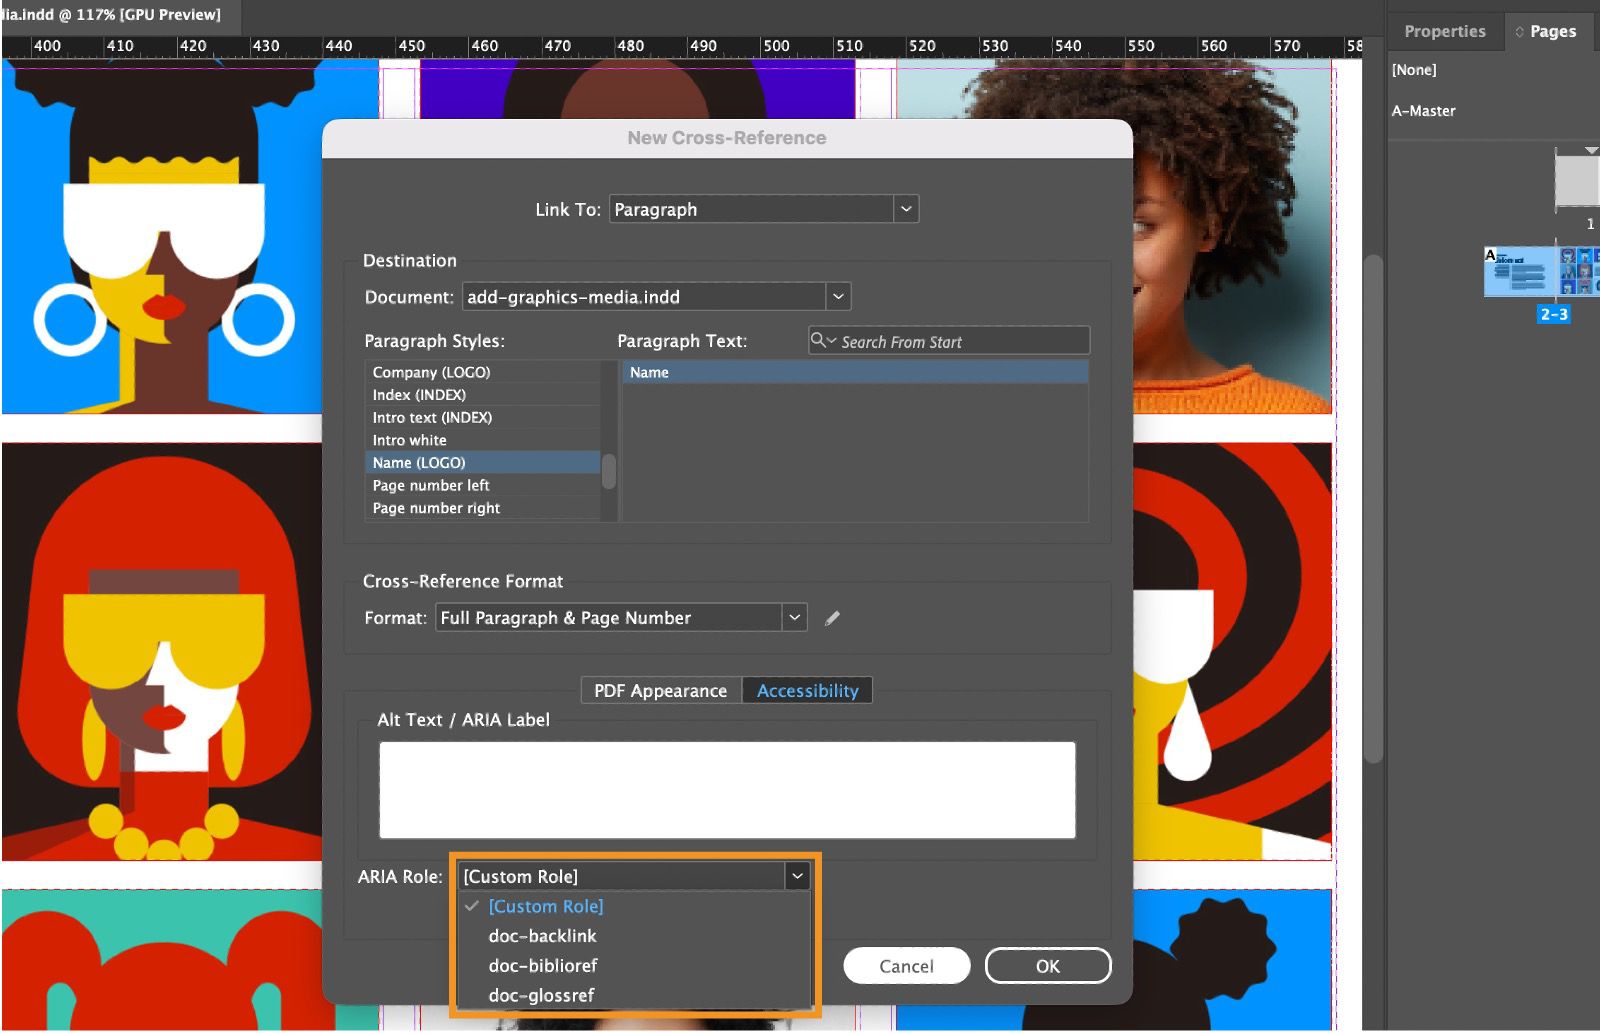Open the search options chevron beside the magnifier

(x=833, y=341)
